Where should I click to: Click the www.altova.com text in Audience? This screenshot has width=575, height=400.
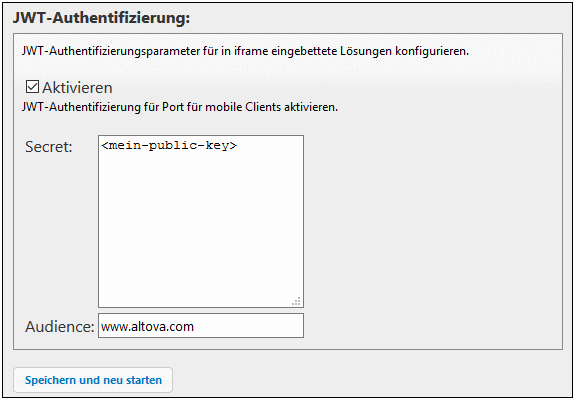(x=147, y=326)
